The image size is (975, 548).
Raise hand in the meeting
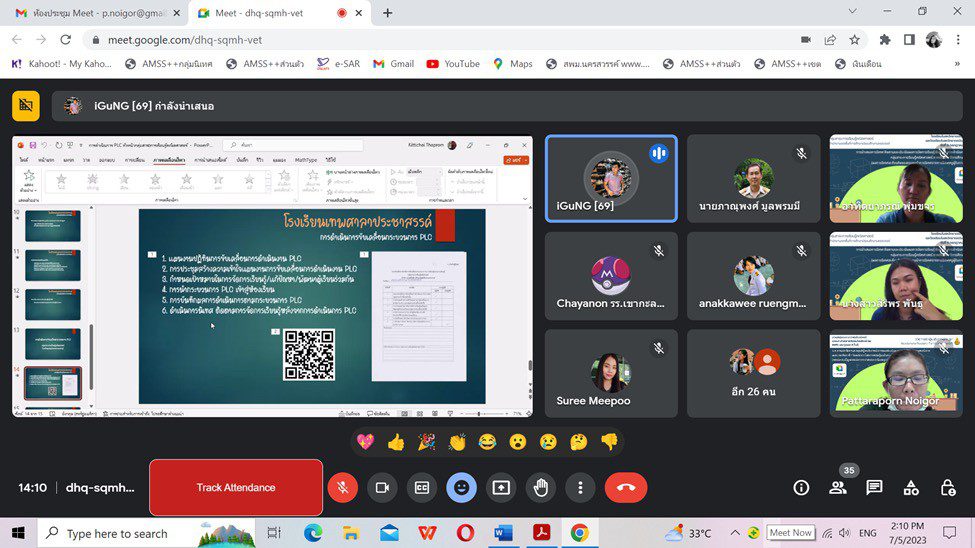coord(541,488)
